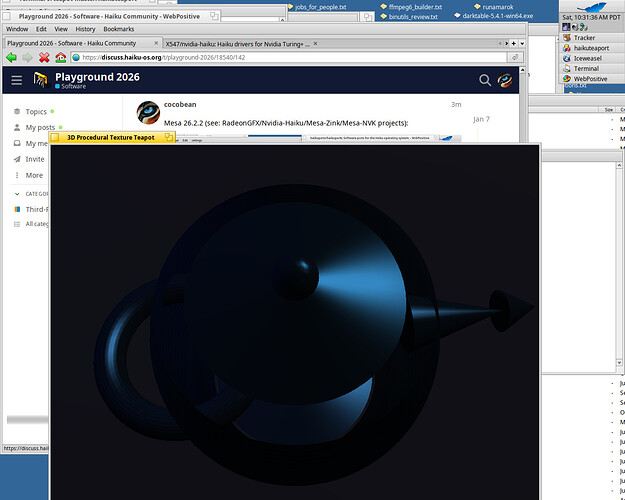Select darktable-5.4.1-win64.exe on desktop

(x=494, y=16)
